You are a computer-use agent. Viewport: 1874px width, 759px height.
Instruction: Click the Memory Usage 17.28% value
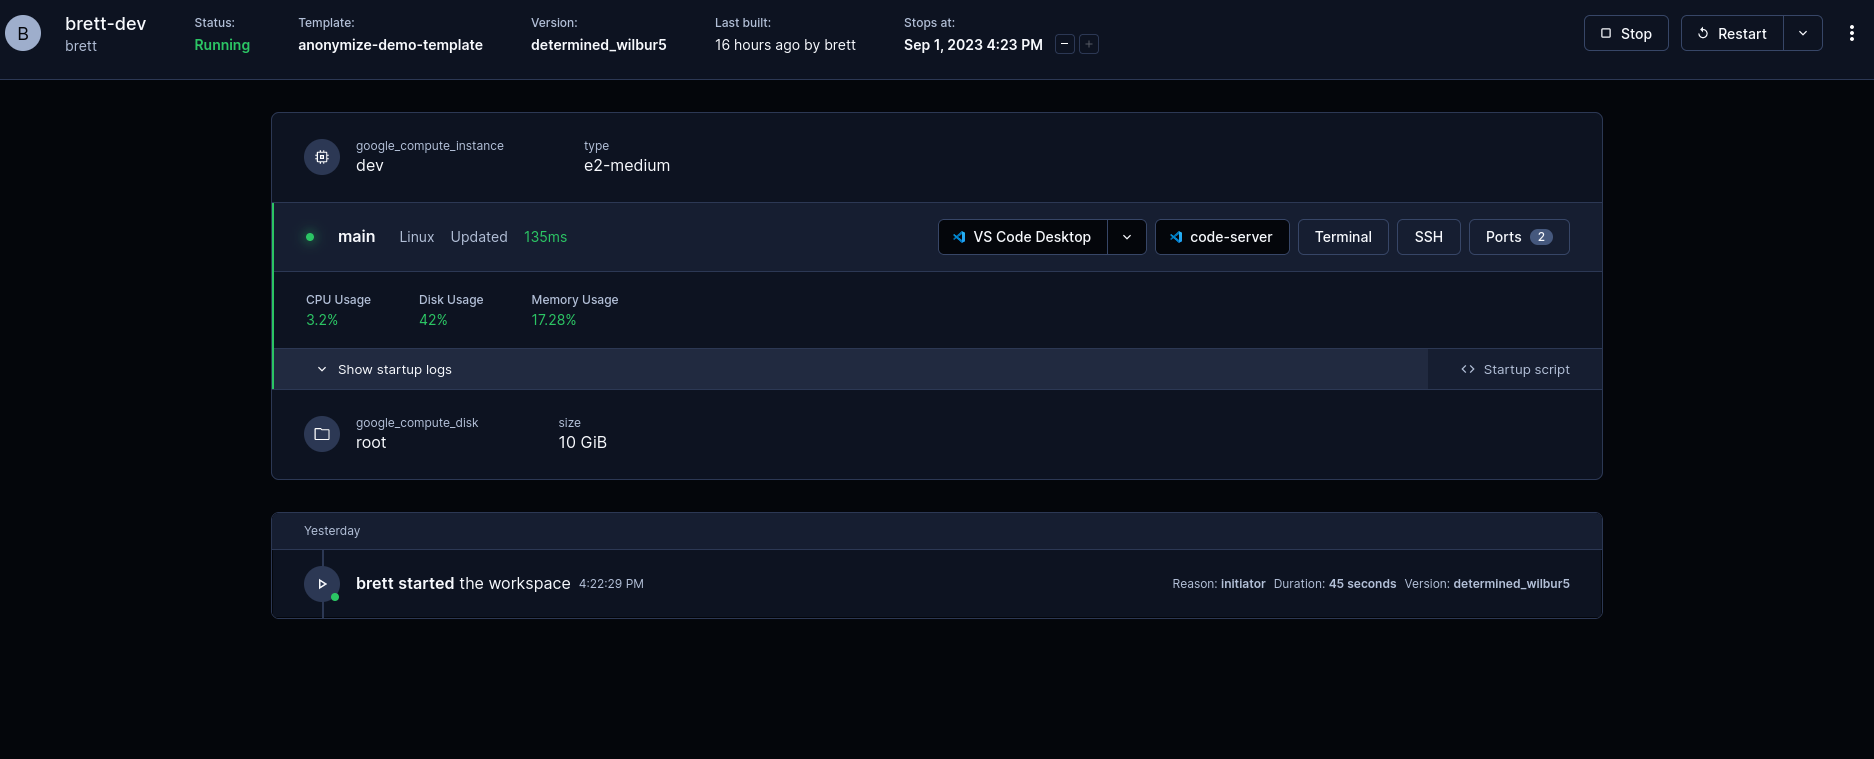point(554,320)
